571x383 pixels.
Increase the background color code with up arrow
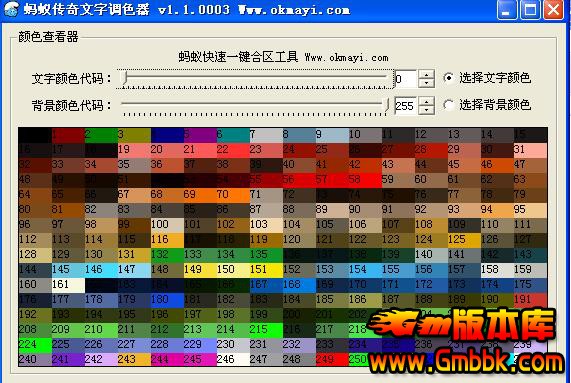[426, 101]
